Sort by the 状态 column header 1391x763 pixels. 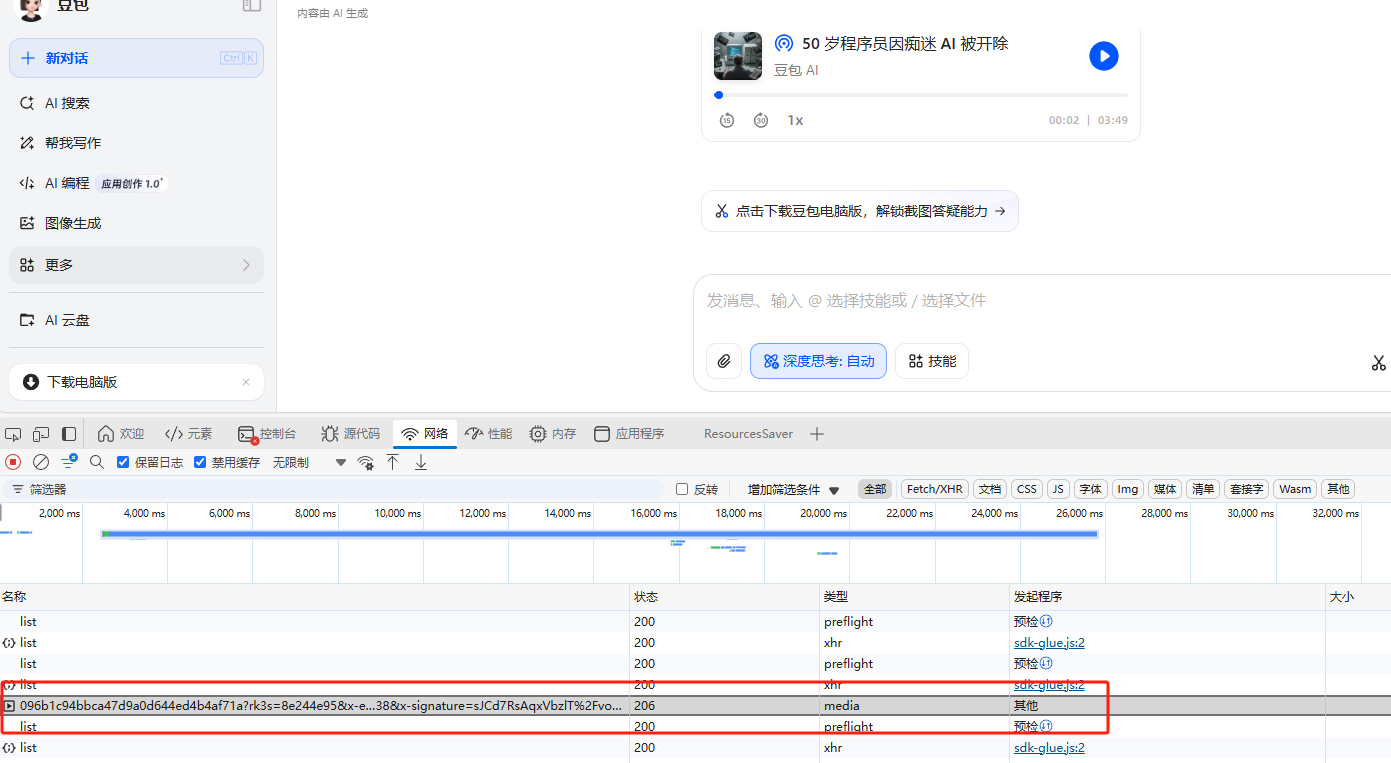(725, 596)
